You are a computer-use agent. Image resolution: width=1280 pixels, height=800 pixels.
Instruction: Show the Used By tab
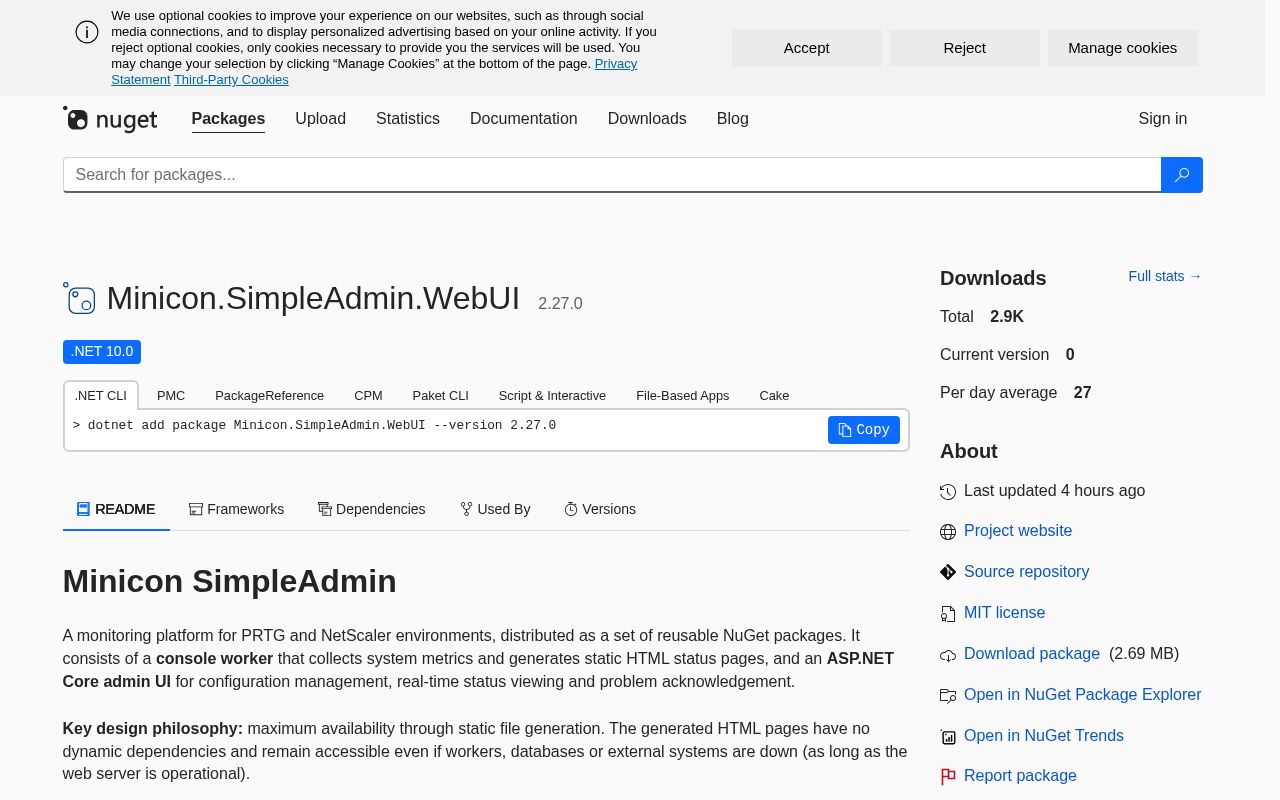click(x=495, y=509)
